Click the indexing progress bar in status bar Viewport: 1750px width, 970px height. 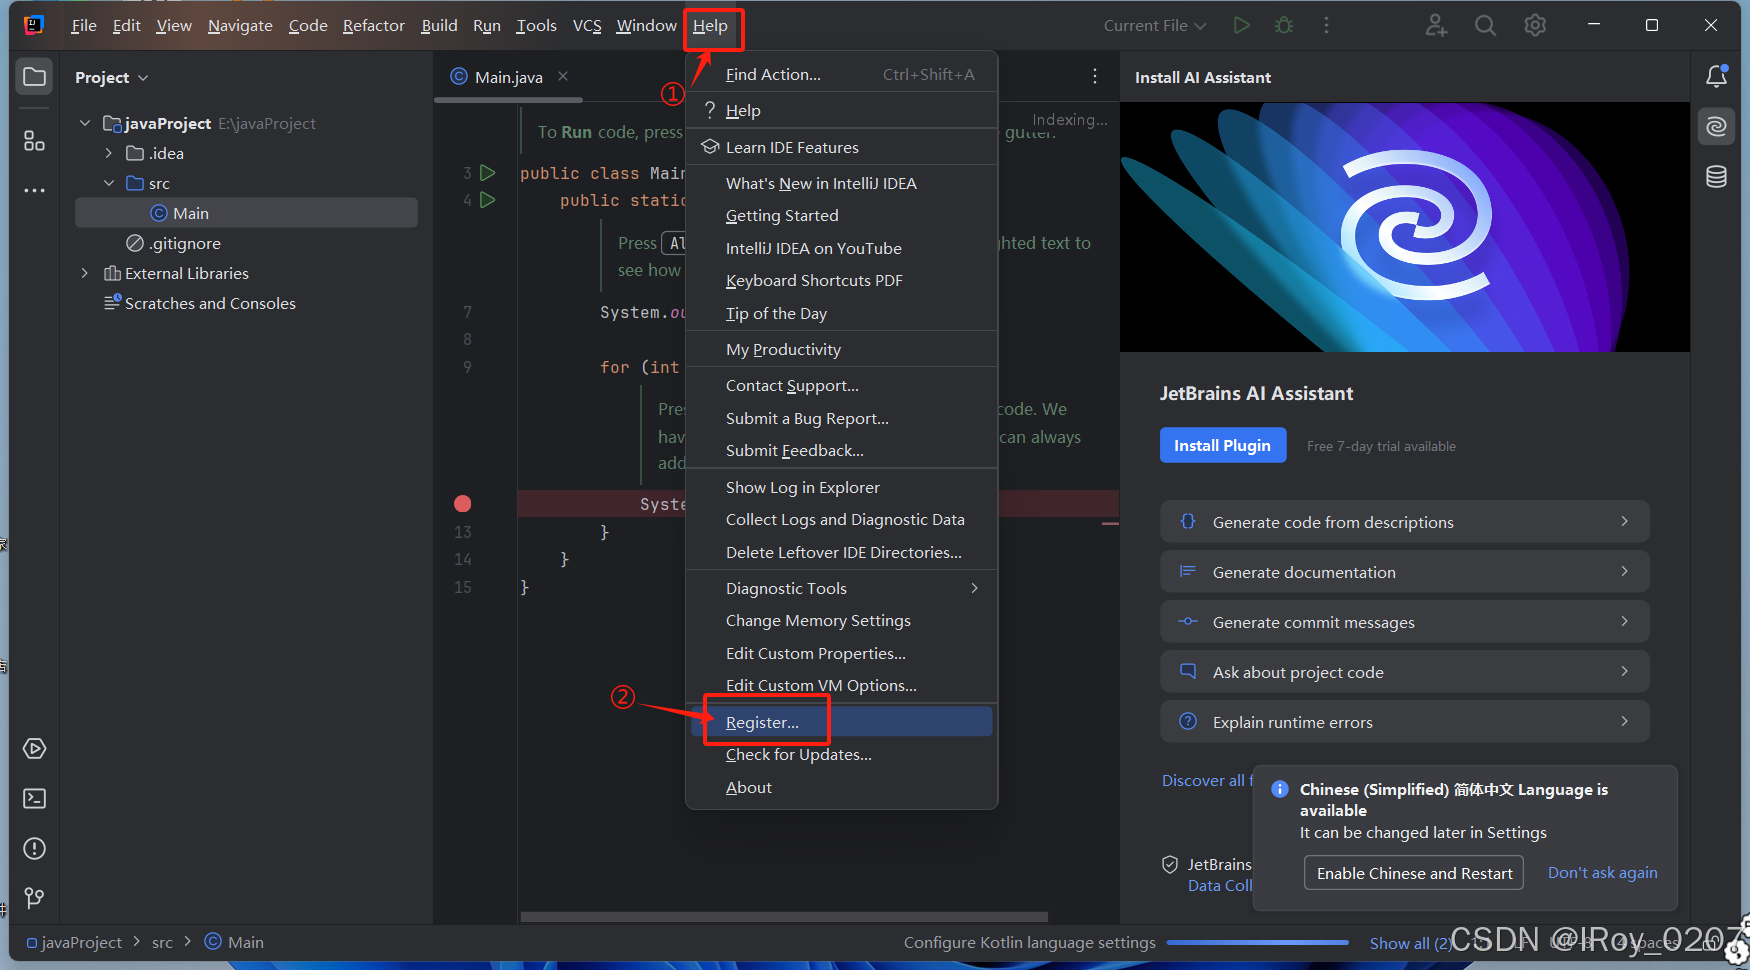coord(1257,942)
